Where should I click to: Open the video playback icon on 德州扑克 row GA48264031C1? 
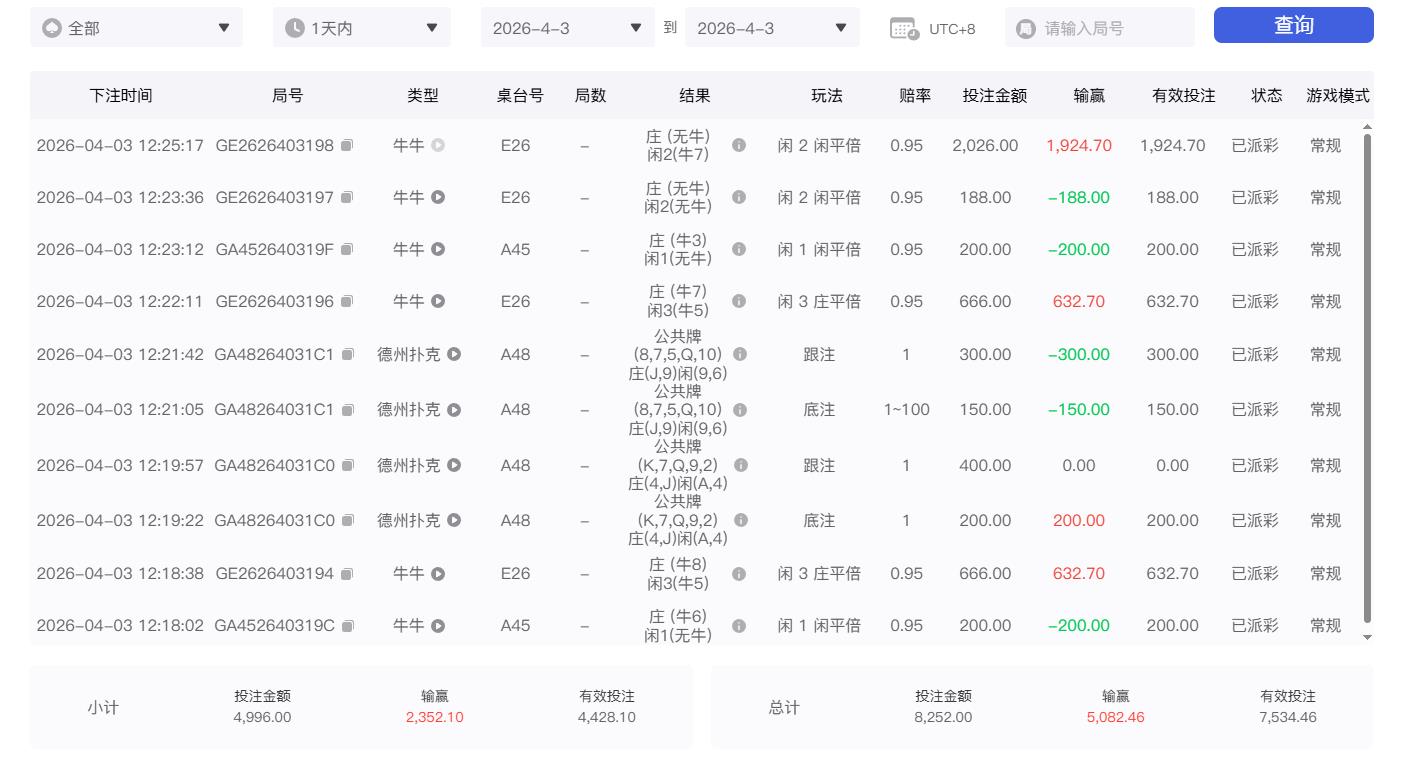(x=453, y=354)
